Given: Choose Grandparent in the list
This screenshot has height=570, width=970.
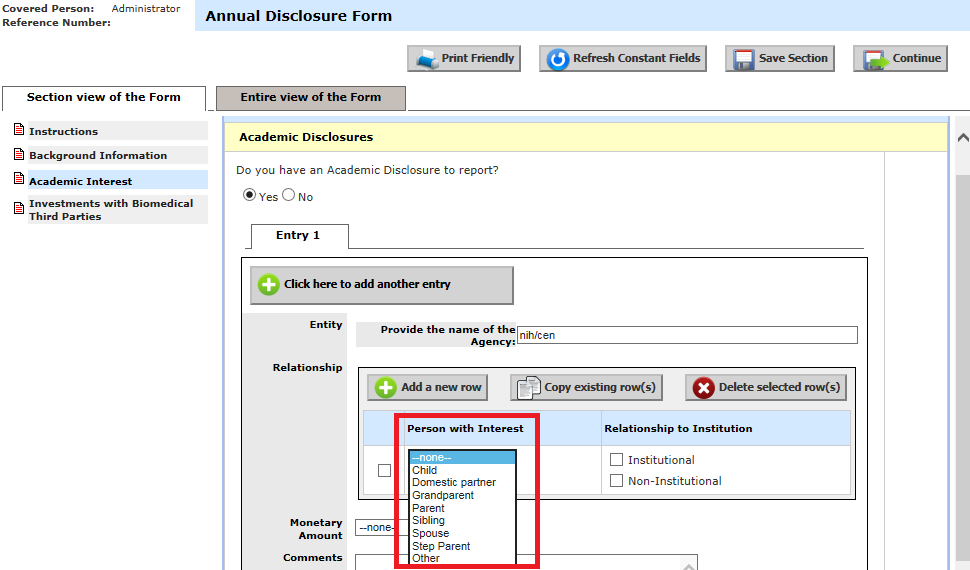Looking at the screenshot, I should [462, 495].
